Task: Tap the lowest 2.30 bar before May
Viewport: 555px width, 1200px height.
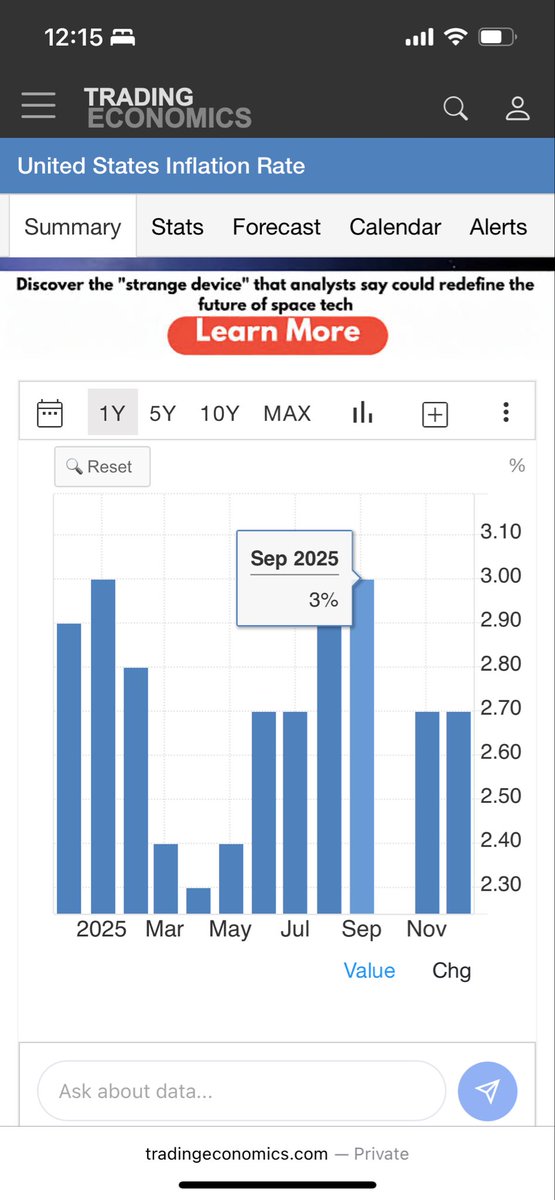Action: (199, 900)
